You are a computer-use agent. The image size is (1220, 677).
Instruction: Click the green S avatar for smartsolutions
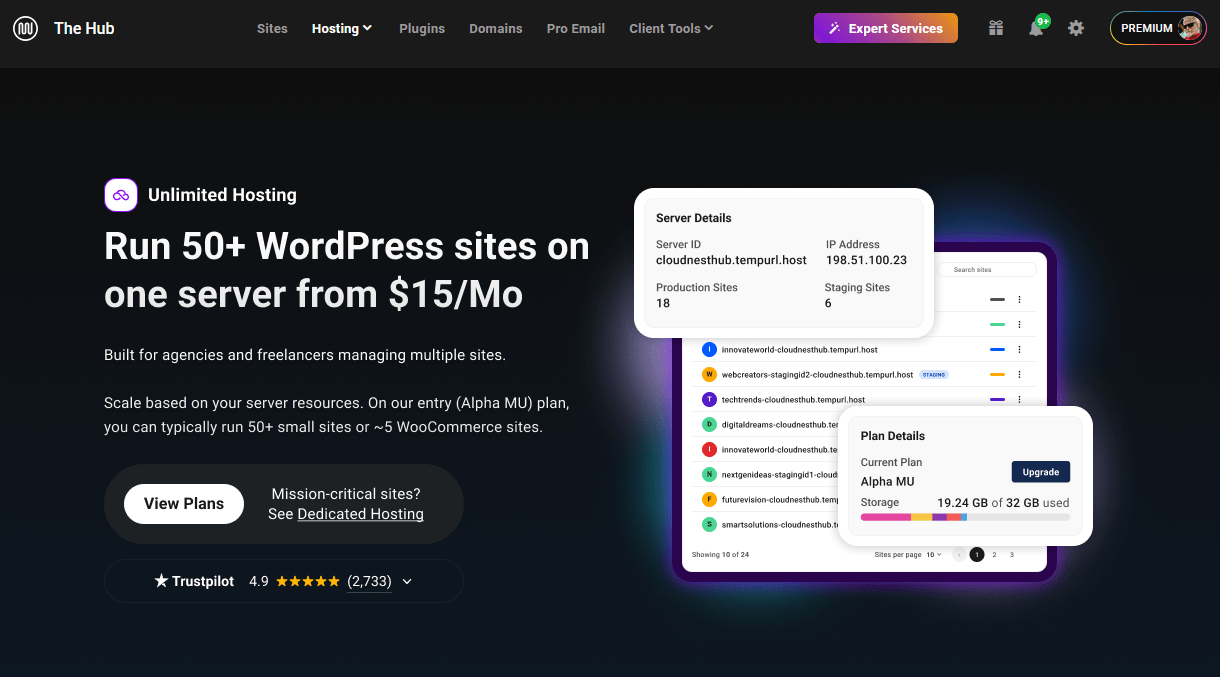point(709,524)
